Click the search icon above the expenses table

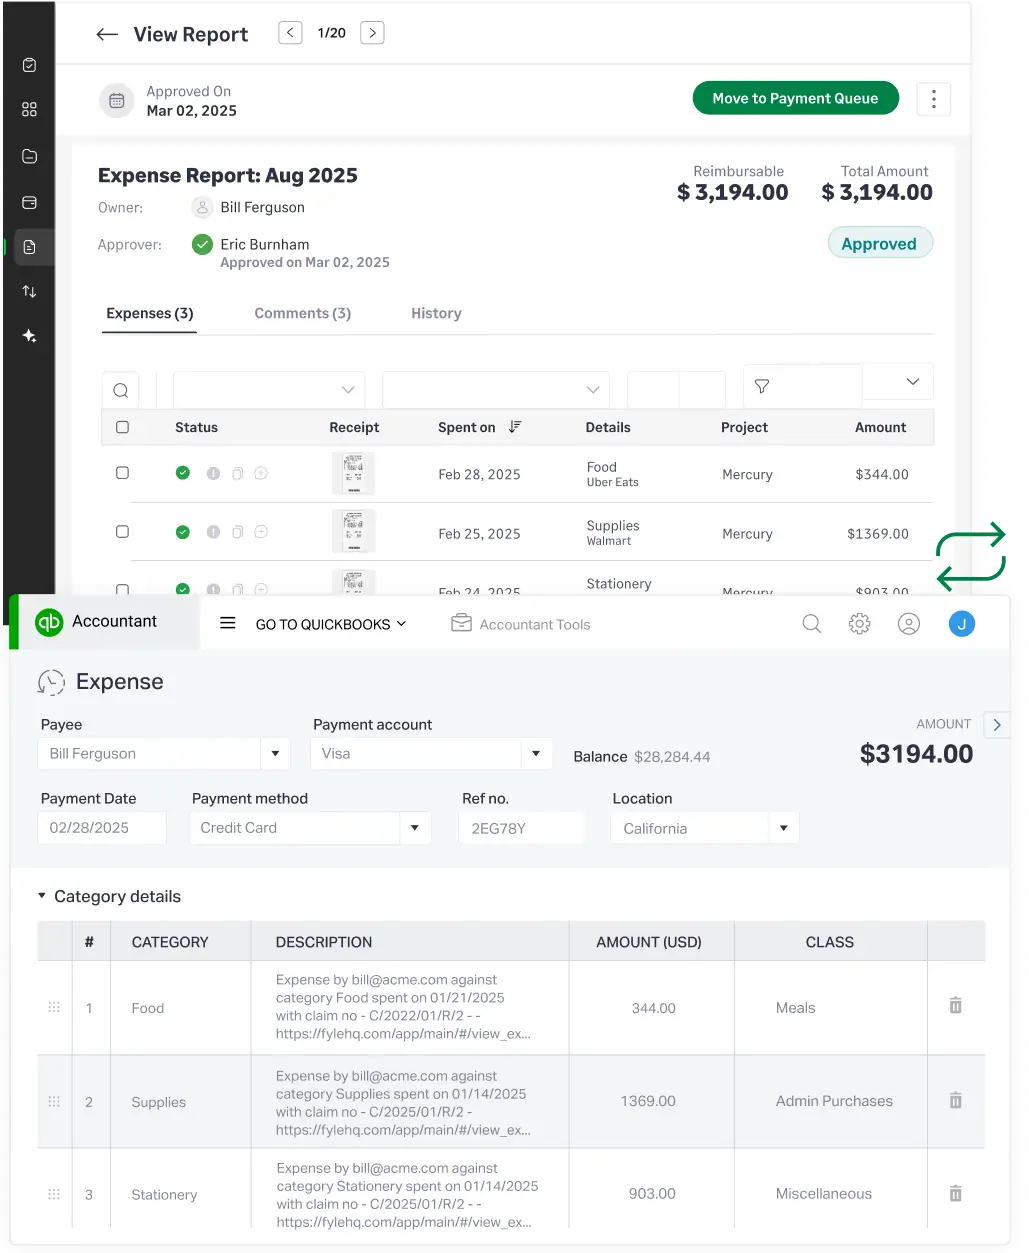pyautogui.click(x=120, y=390)
